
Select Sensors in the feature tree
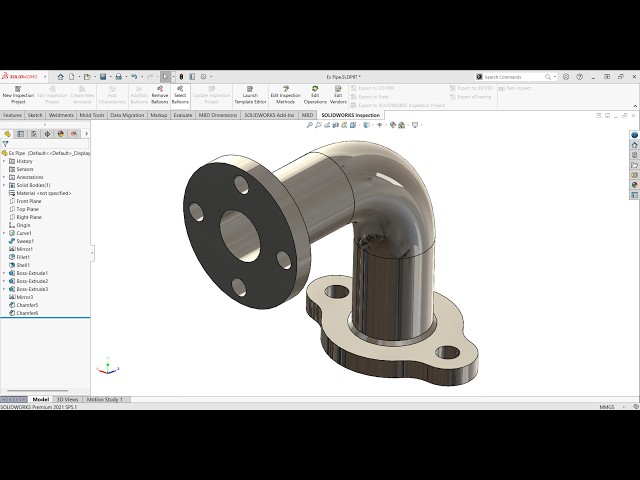21,169
